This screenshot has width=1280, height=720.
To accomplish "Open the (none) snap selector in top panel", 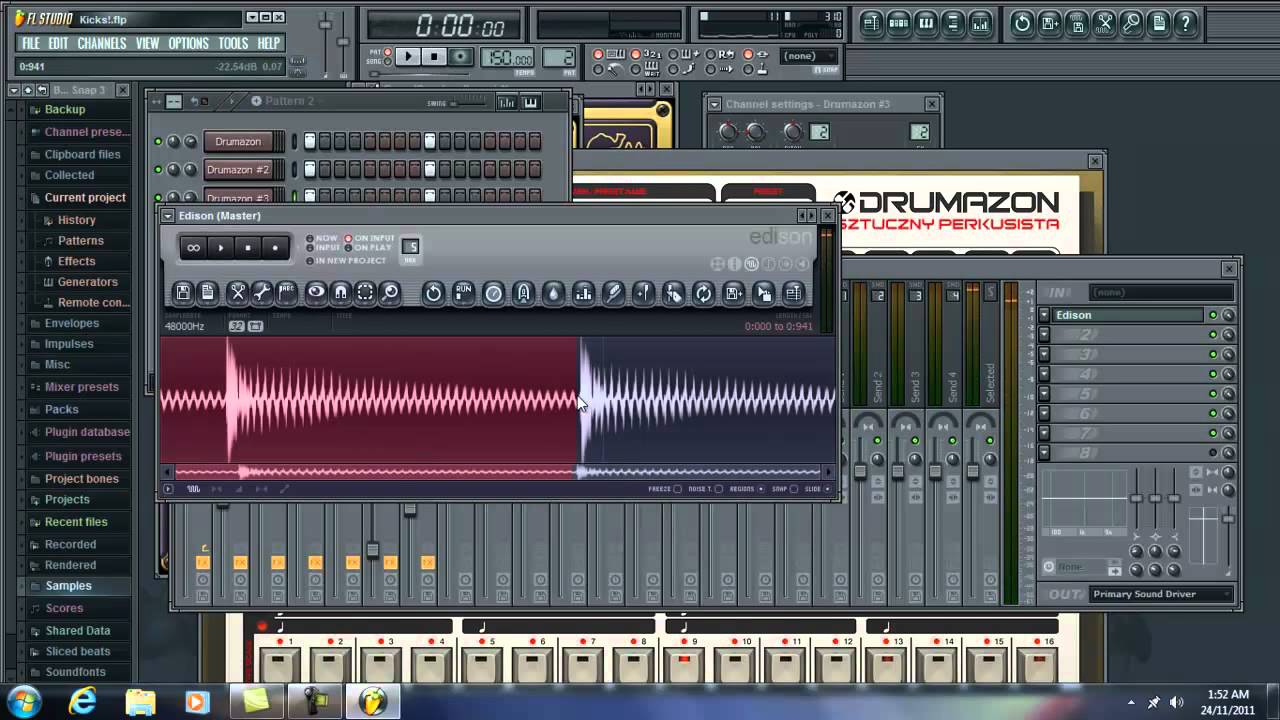I will (809, 57).
